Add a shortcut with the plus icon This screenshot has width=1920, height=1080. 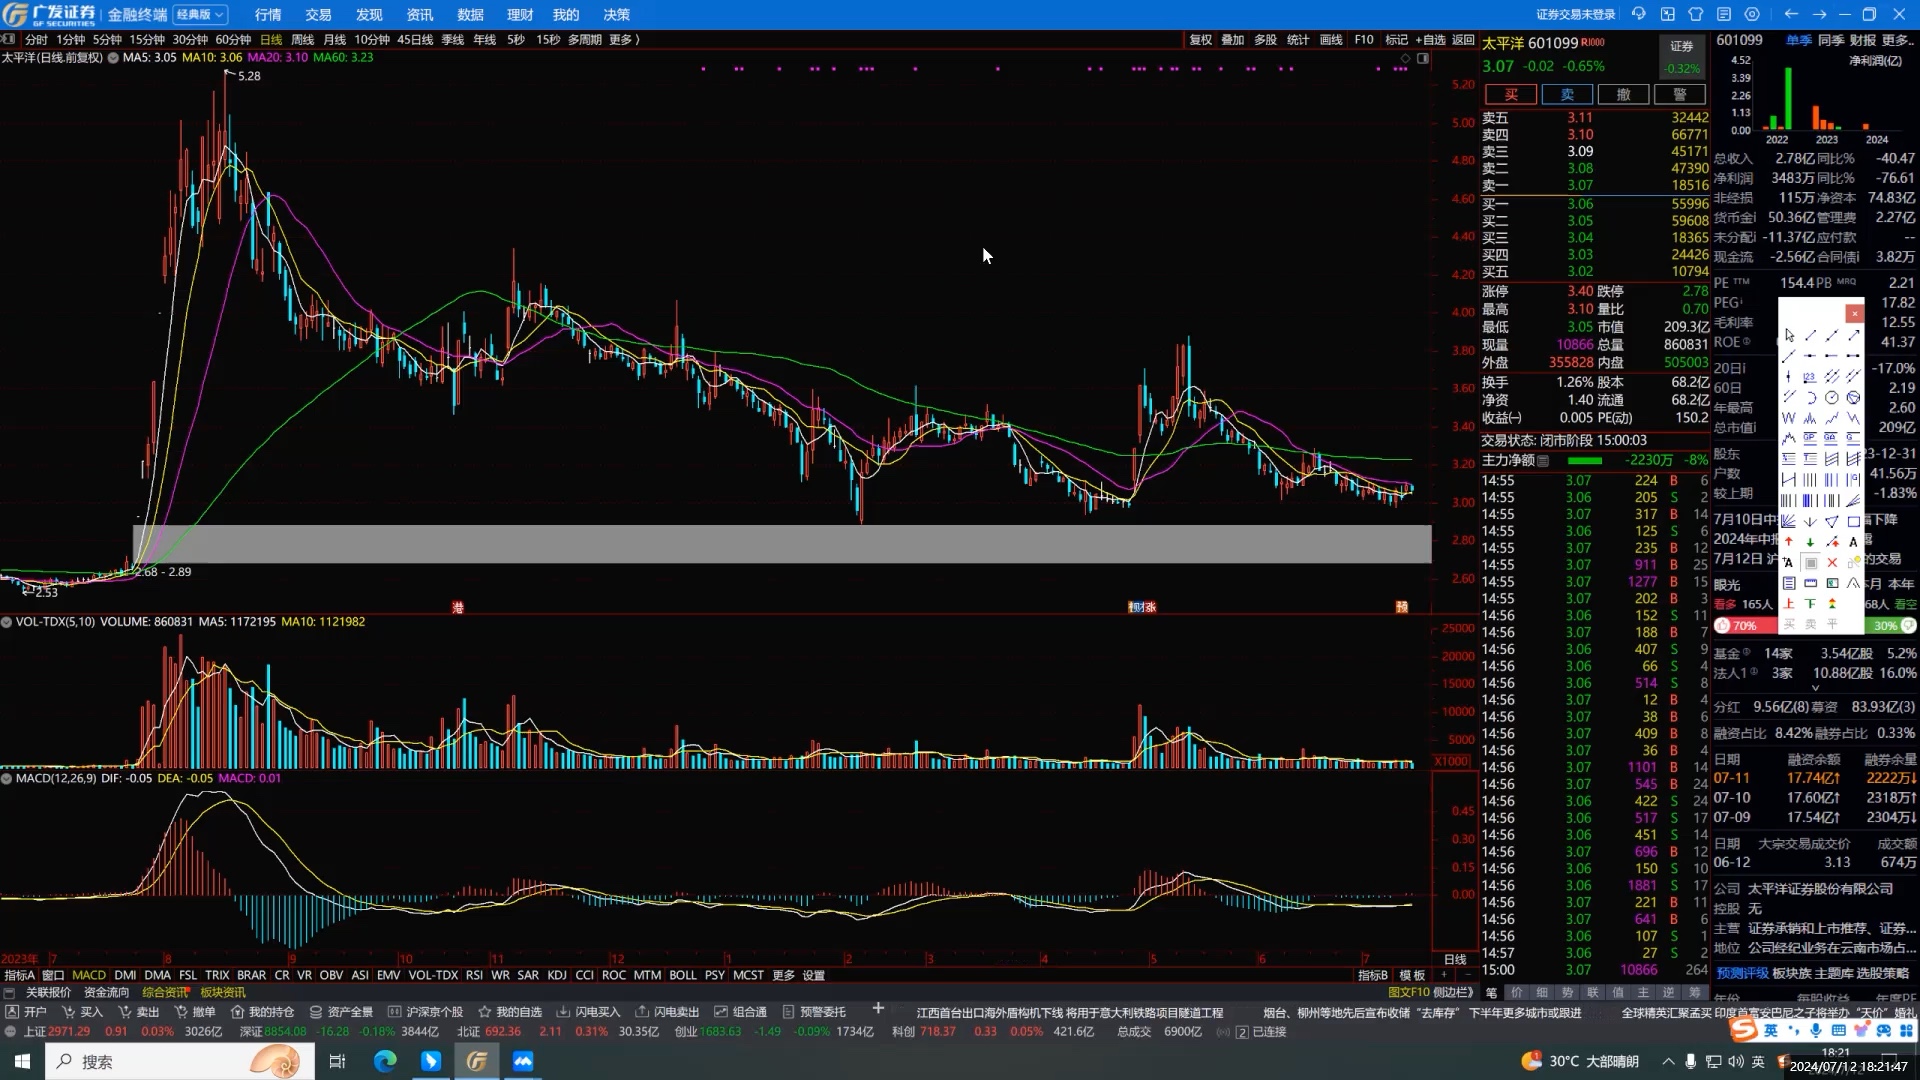[x=878, y=1009]
